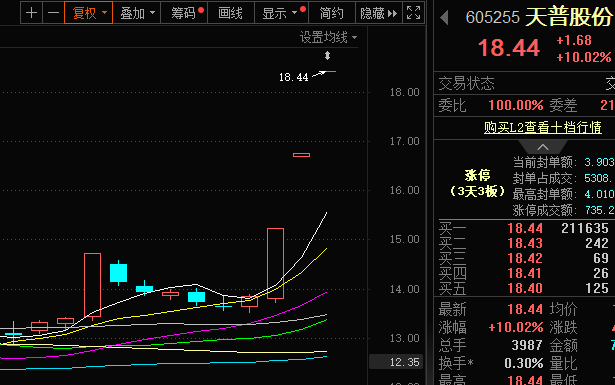Click the cyan candlestick near 14.00 level
This screenshot has width=615, height=385.
(x=144, y=289)
